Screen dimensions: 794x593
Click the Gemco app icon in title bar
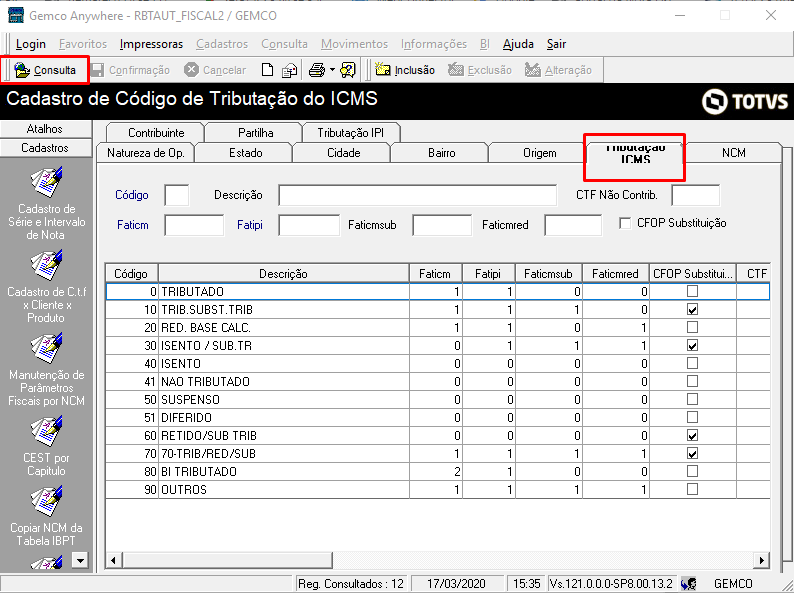click(16, 15)
